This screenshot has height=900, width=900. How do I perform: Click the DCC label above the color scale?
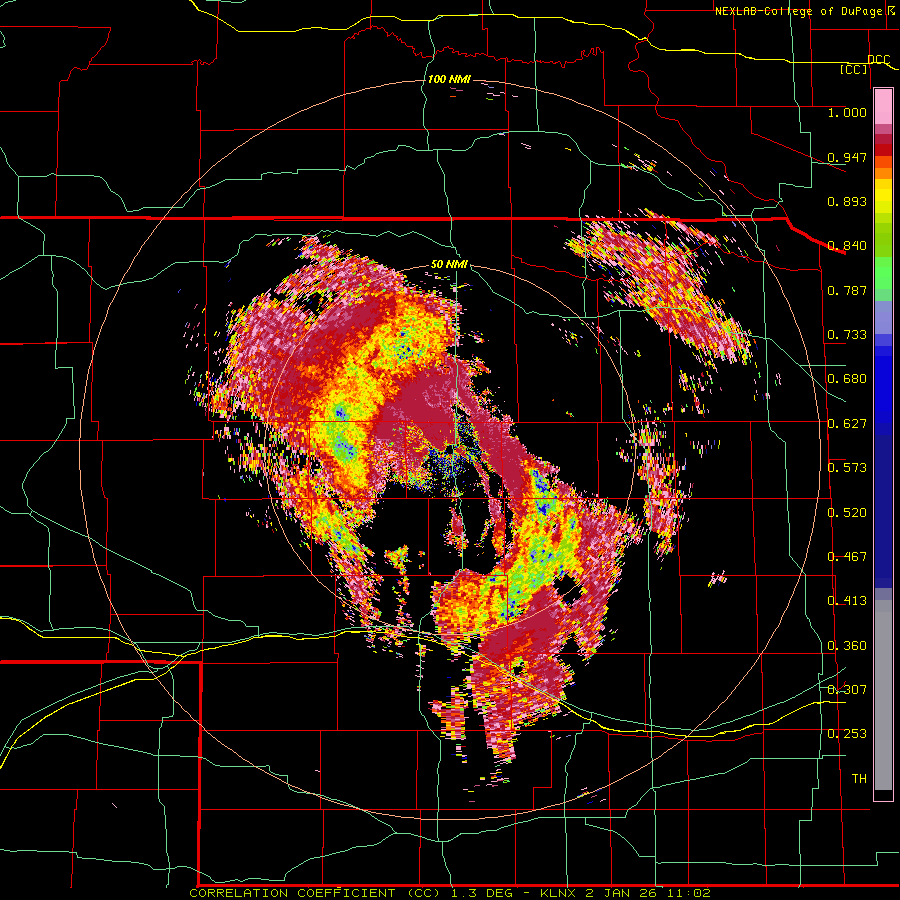[878, 60]
